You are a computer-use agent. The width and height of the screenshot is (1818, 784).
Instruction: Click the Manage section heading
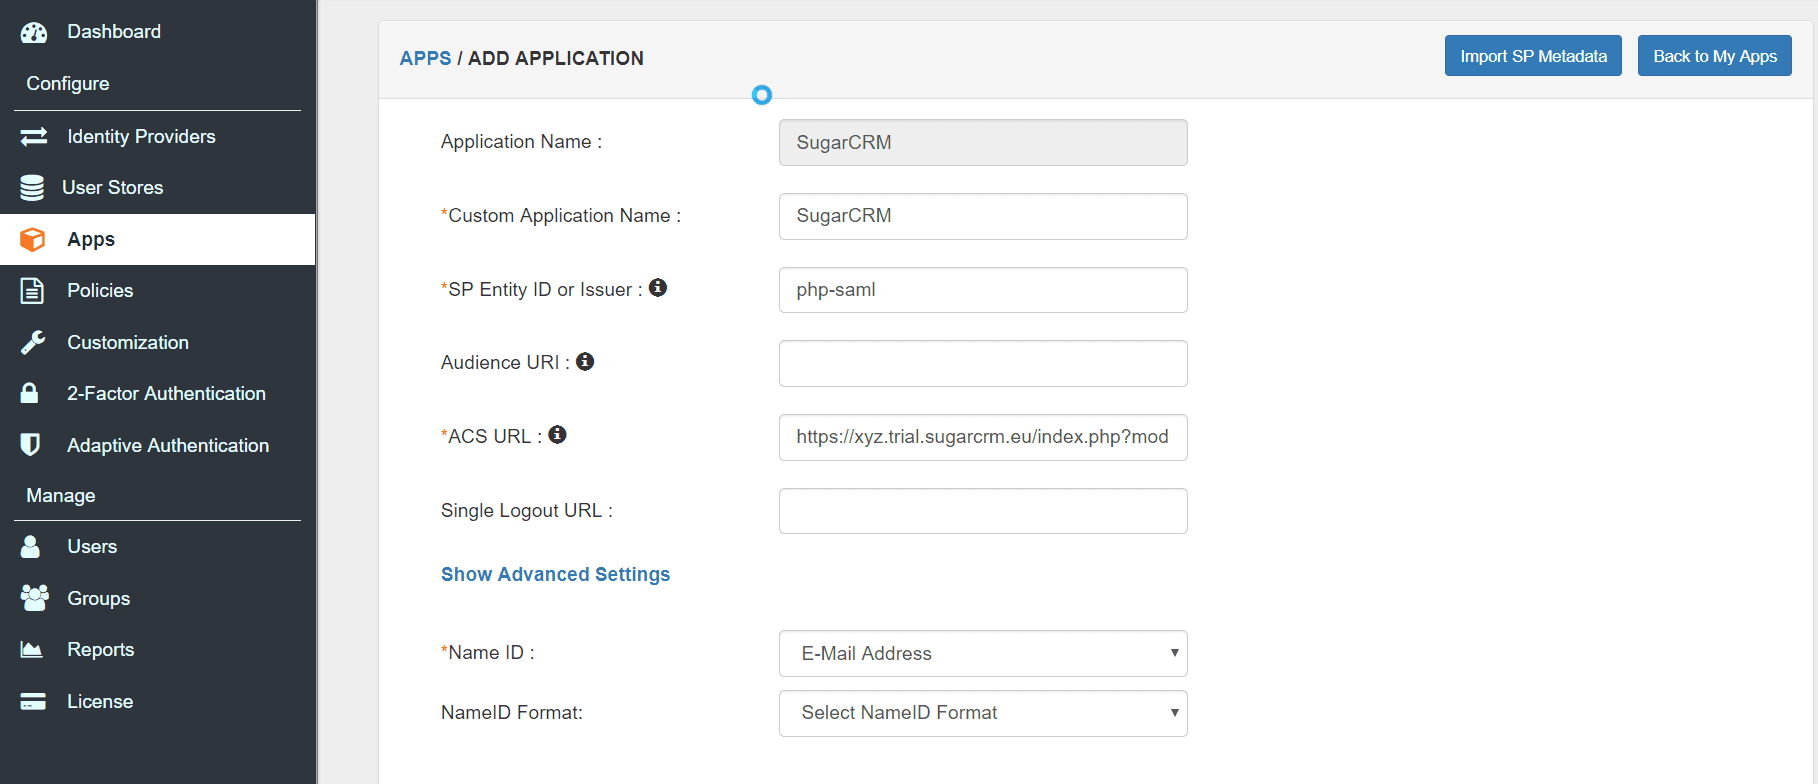click(61, 496)
